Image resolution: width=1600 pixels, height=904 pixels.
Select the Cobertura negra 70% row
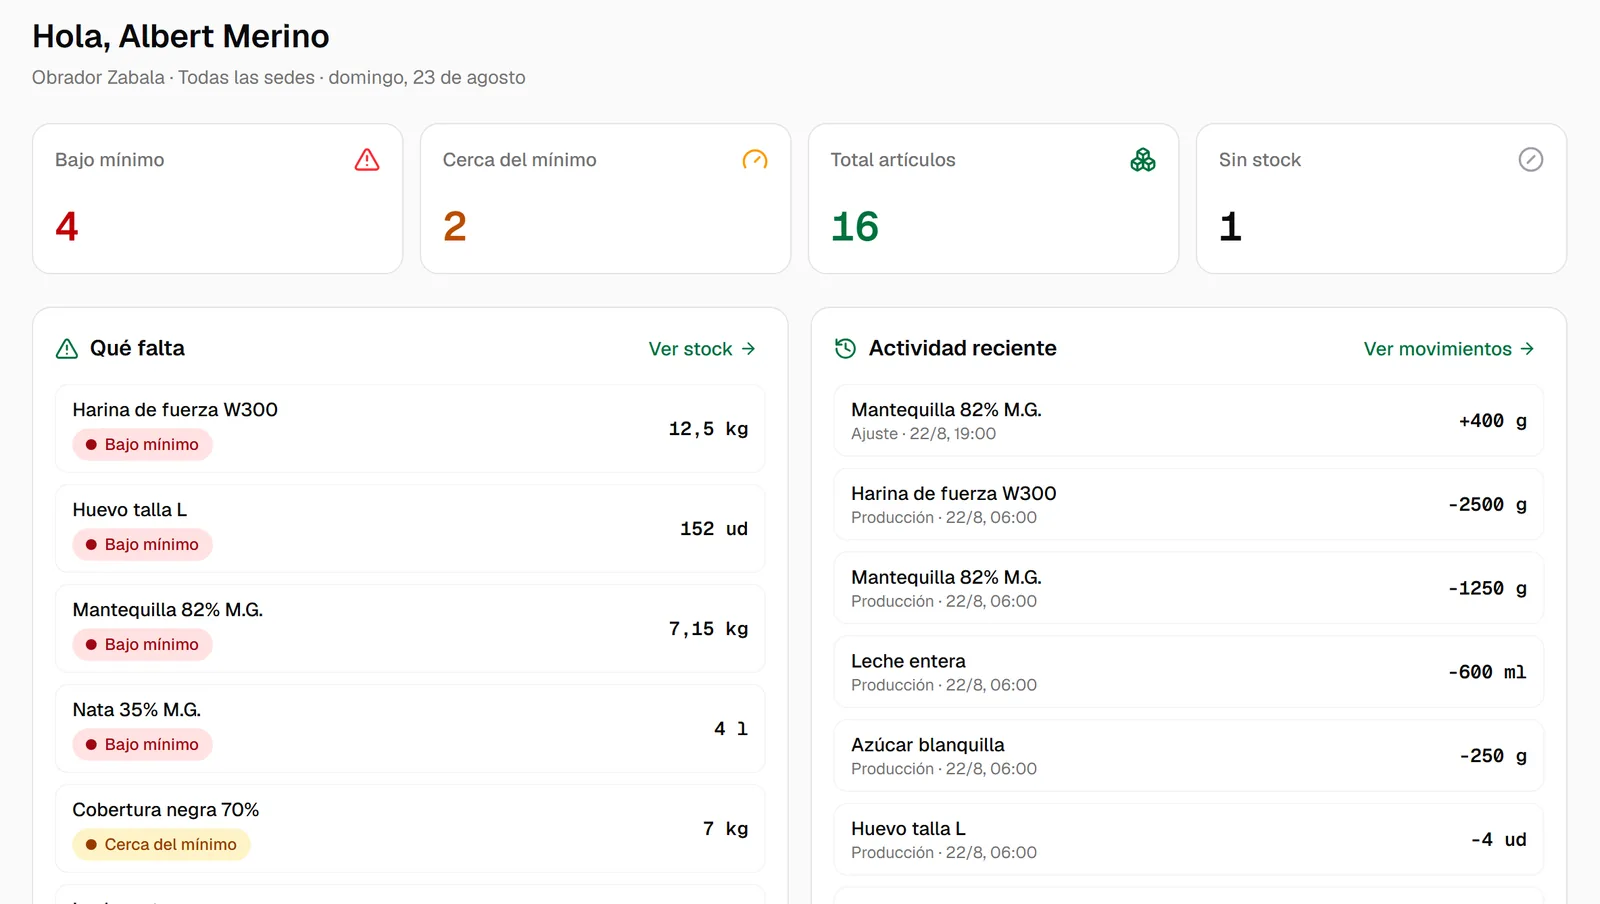point(410,829)
